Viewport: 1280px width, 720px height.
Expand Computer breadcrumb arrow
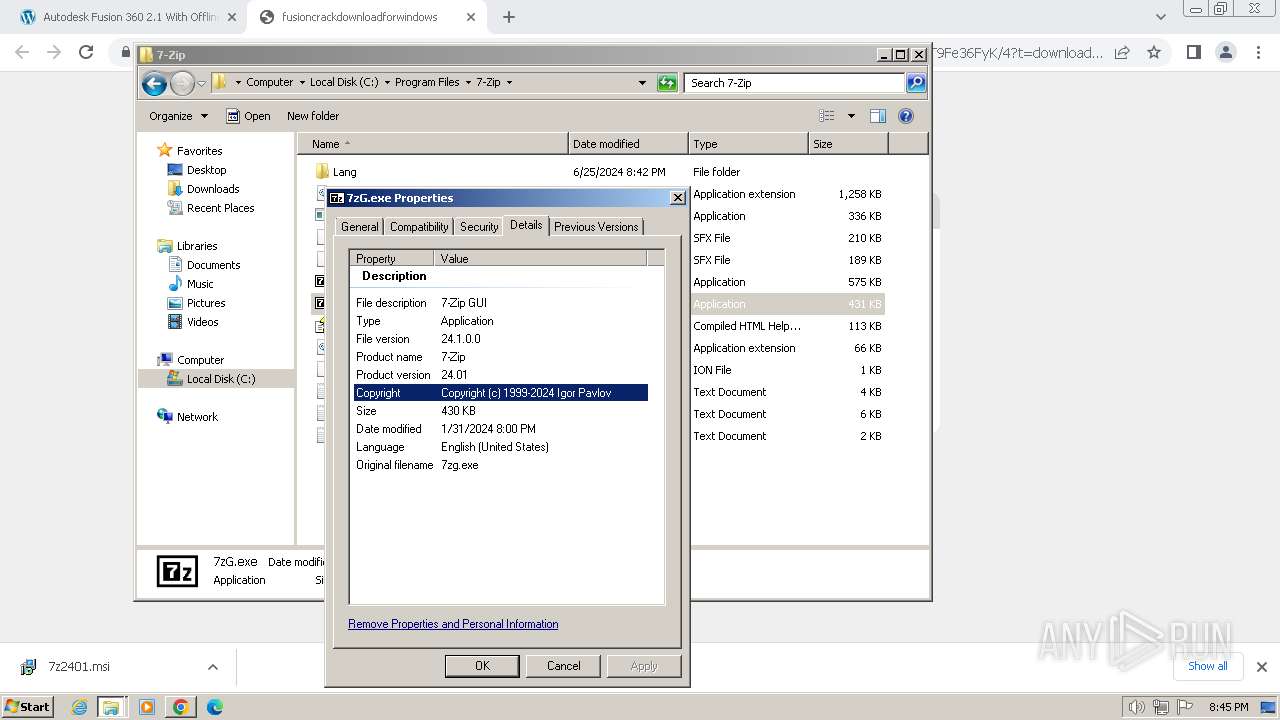pos(302,83)
